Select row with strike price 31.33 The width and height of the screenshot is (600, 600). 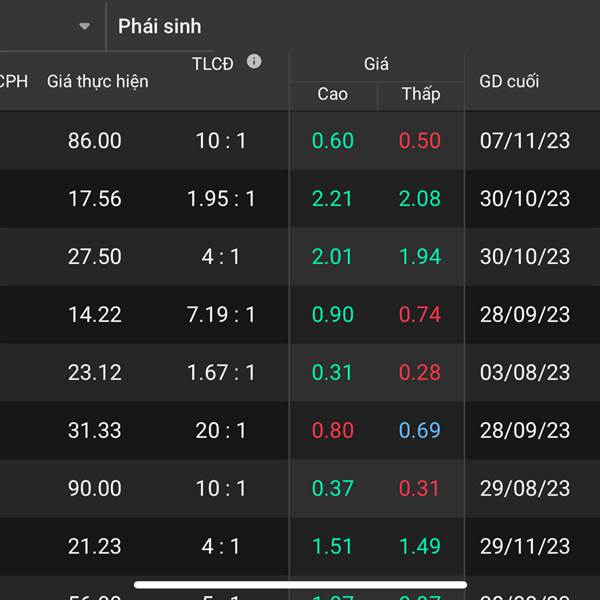[95, 431]
